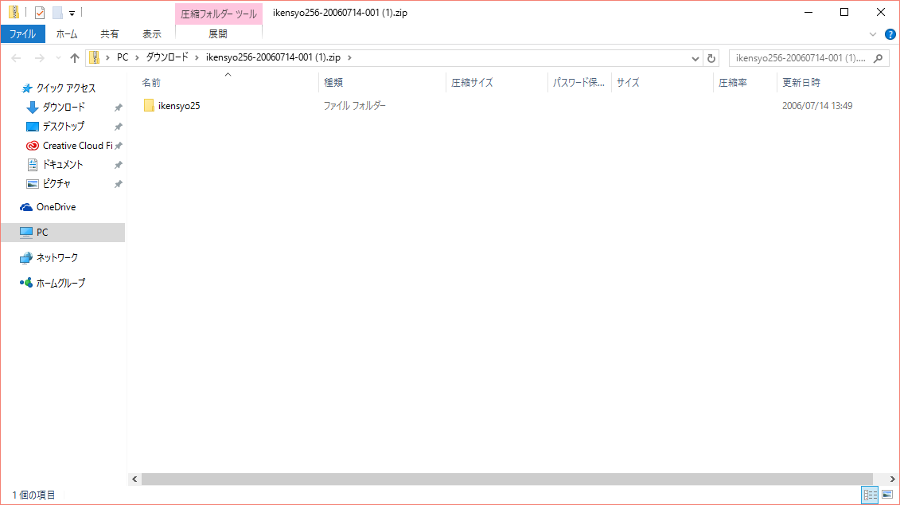Viewport: 900px width, 505px height.
Task: Click the pin icon beside ダウンロード
Action: [x=118, y=107]
